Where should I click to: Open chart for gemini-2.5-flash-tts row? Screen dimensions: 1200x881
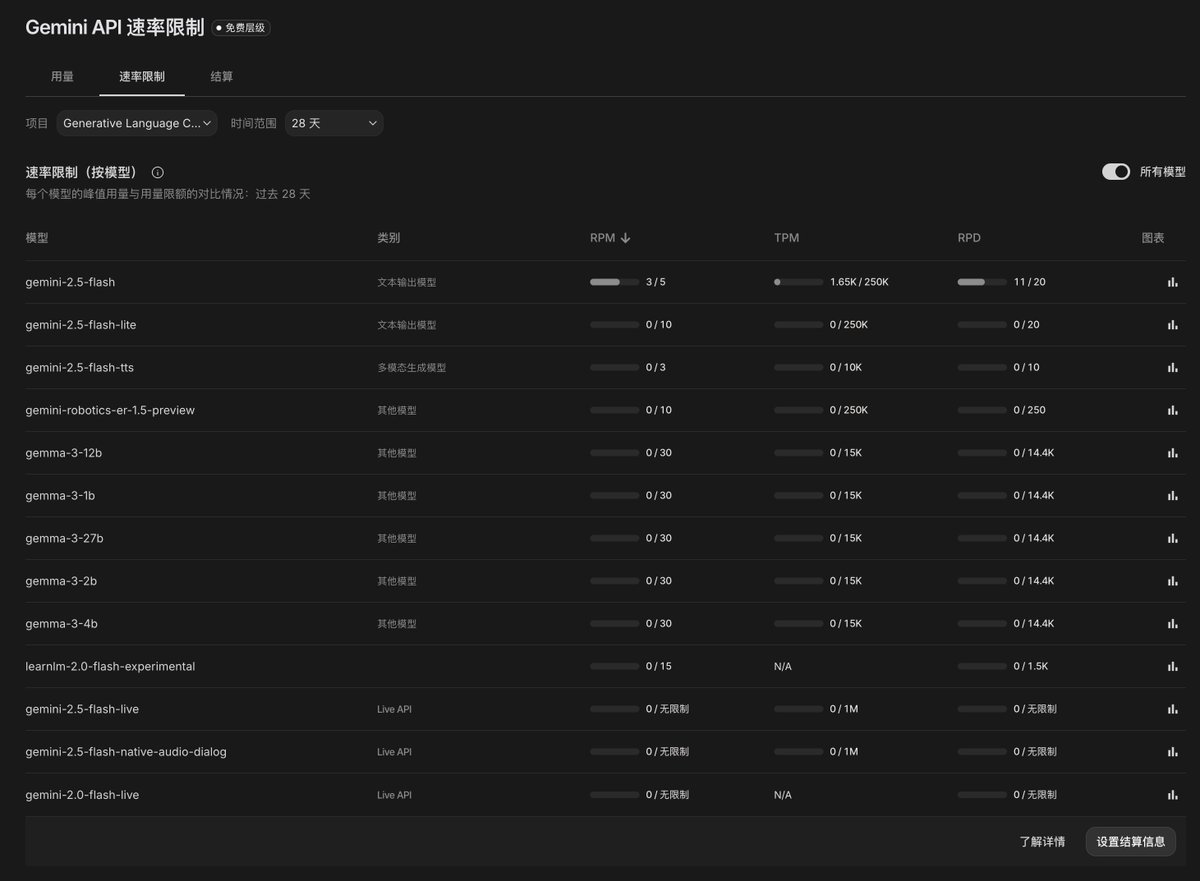pyautogui.click(x=1172, y=367)
